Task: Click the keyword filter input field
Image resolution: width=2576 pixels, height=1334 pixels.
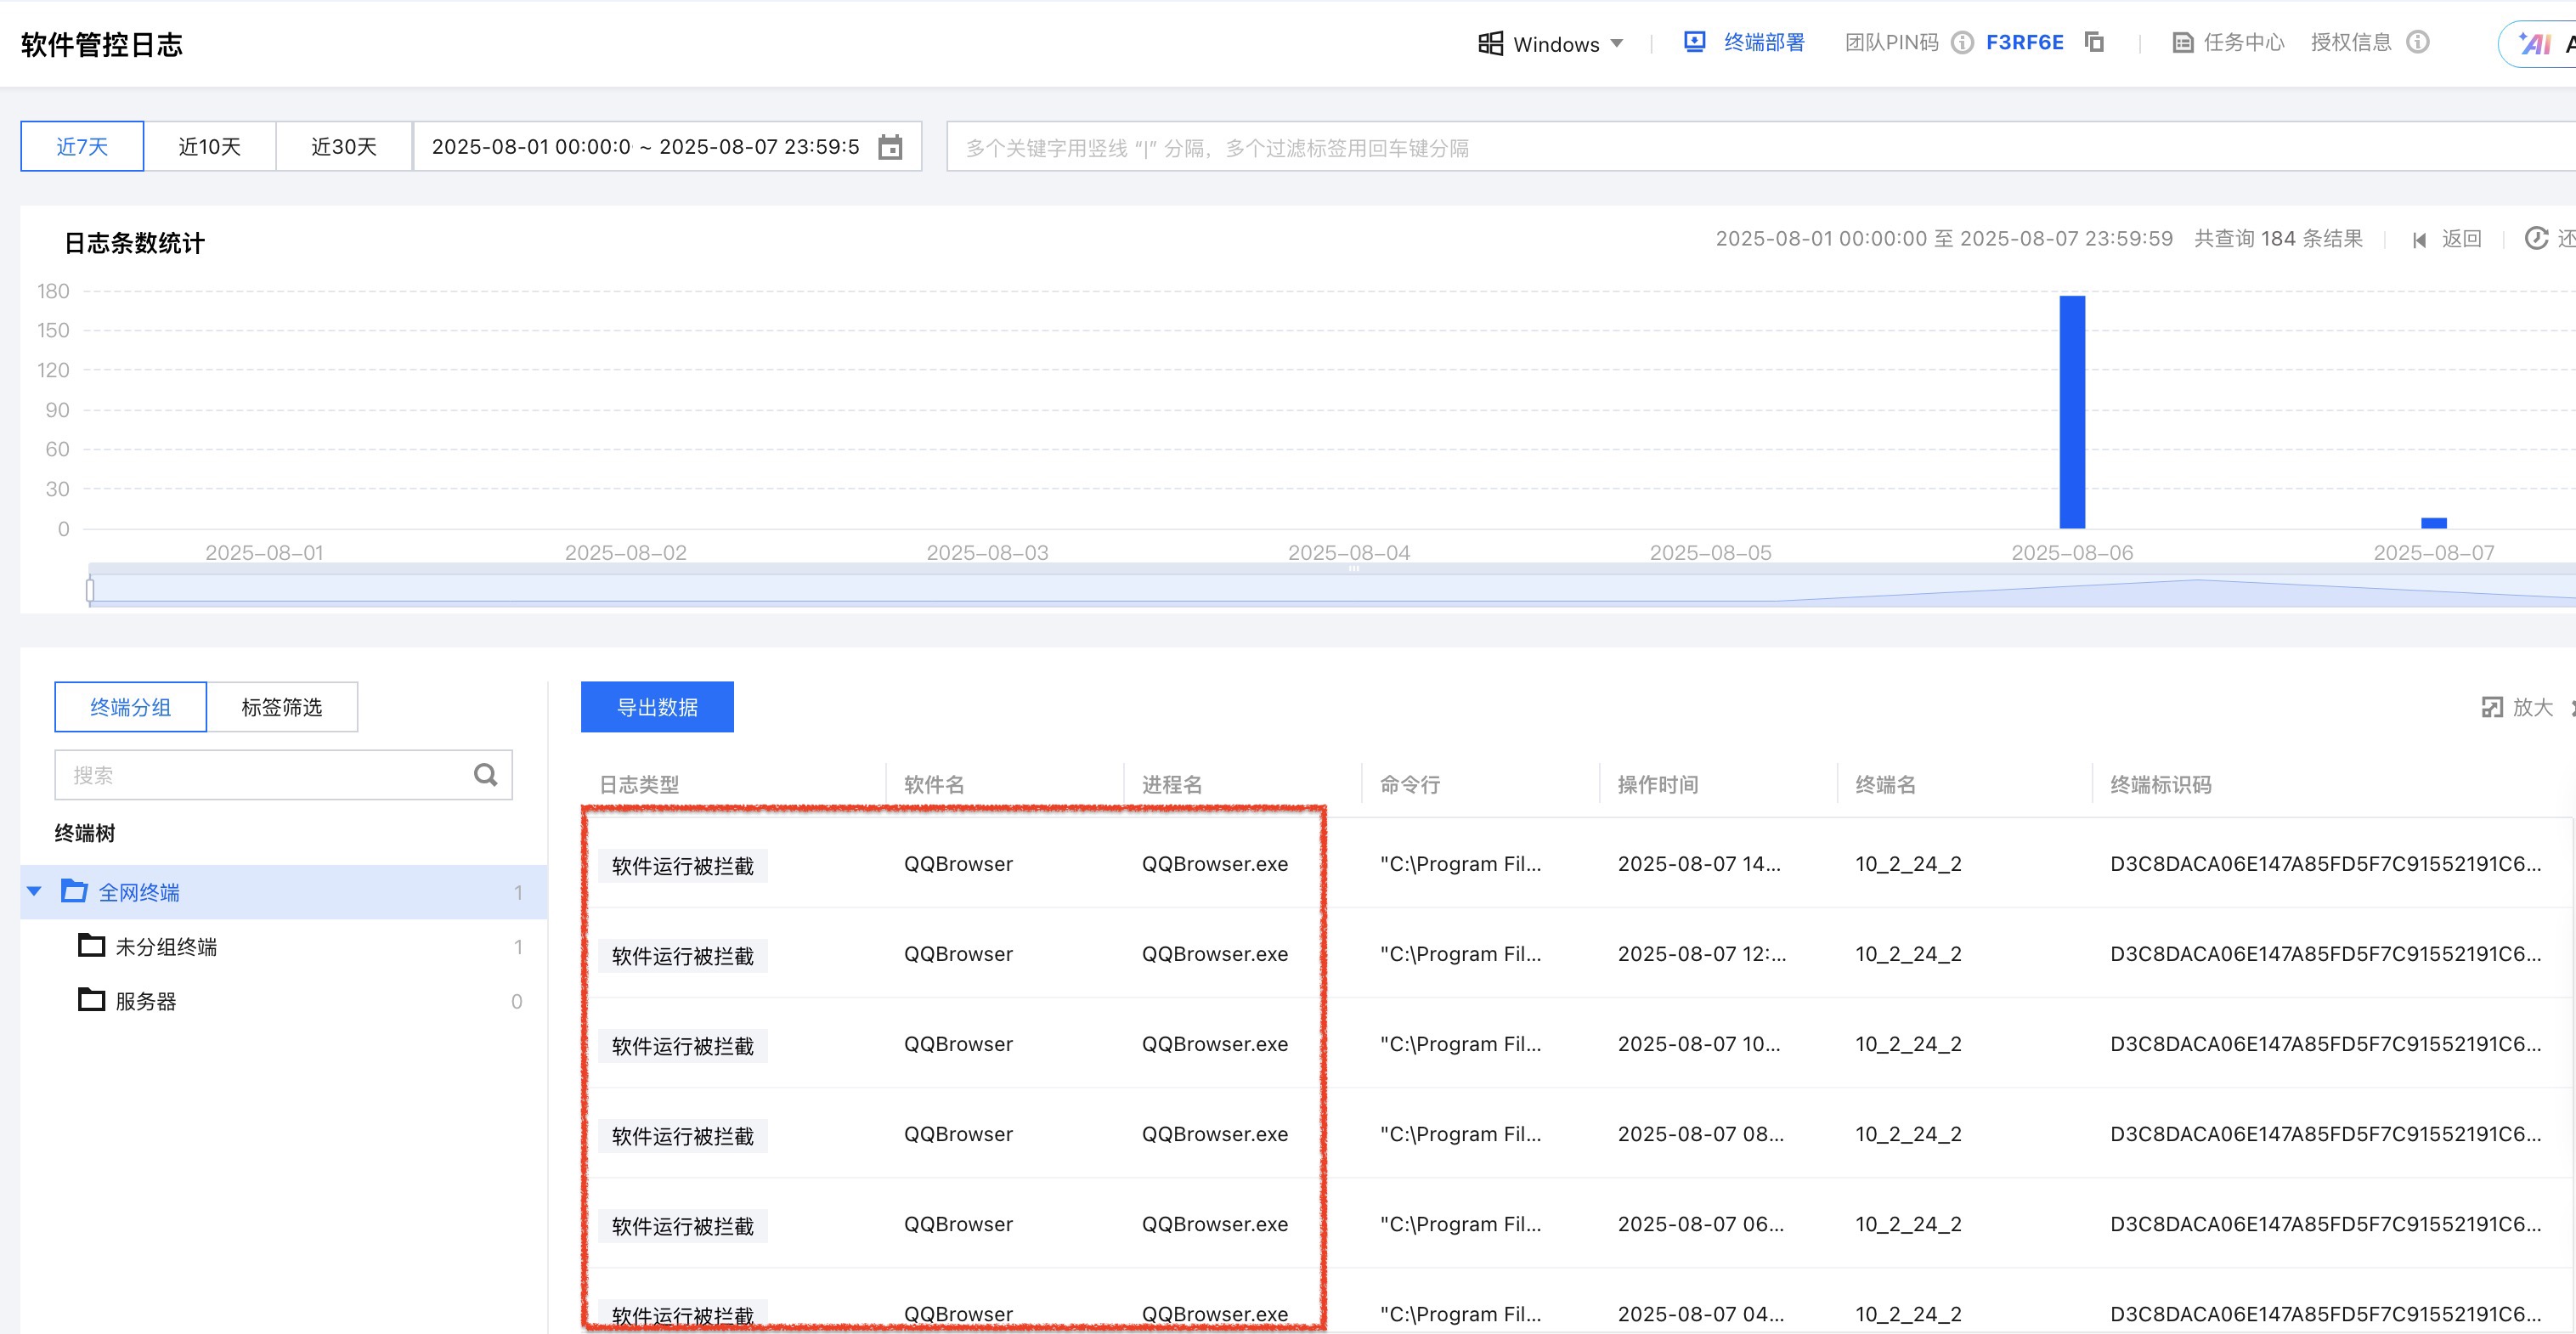Action: coord(1700,148)
